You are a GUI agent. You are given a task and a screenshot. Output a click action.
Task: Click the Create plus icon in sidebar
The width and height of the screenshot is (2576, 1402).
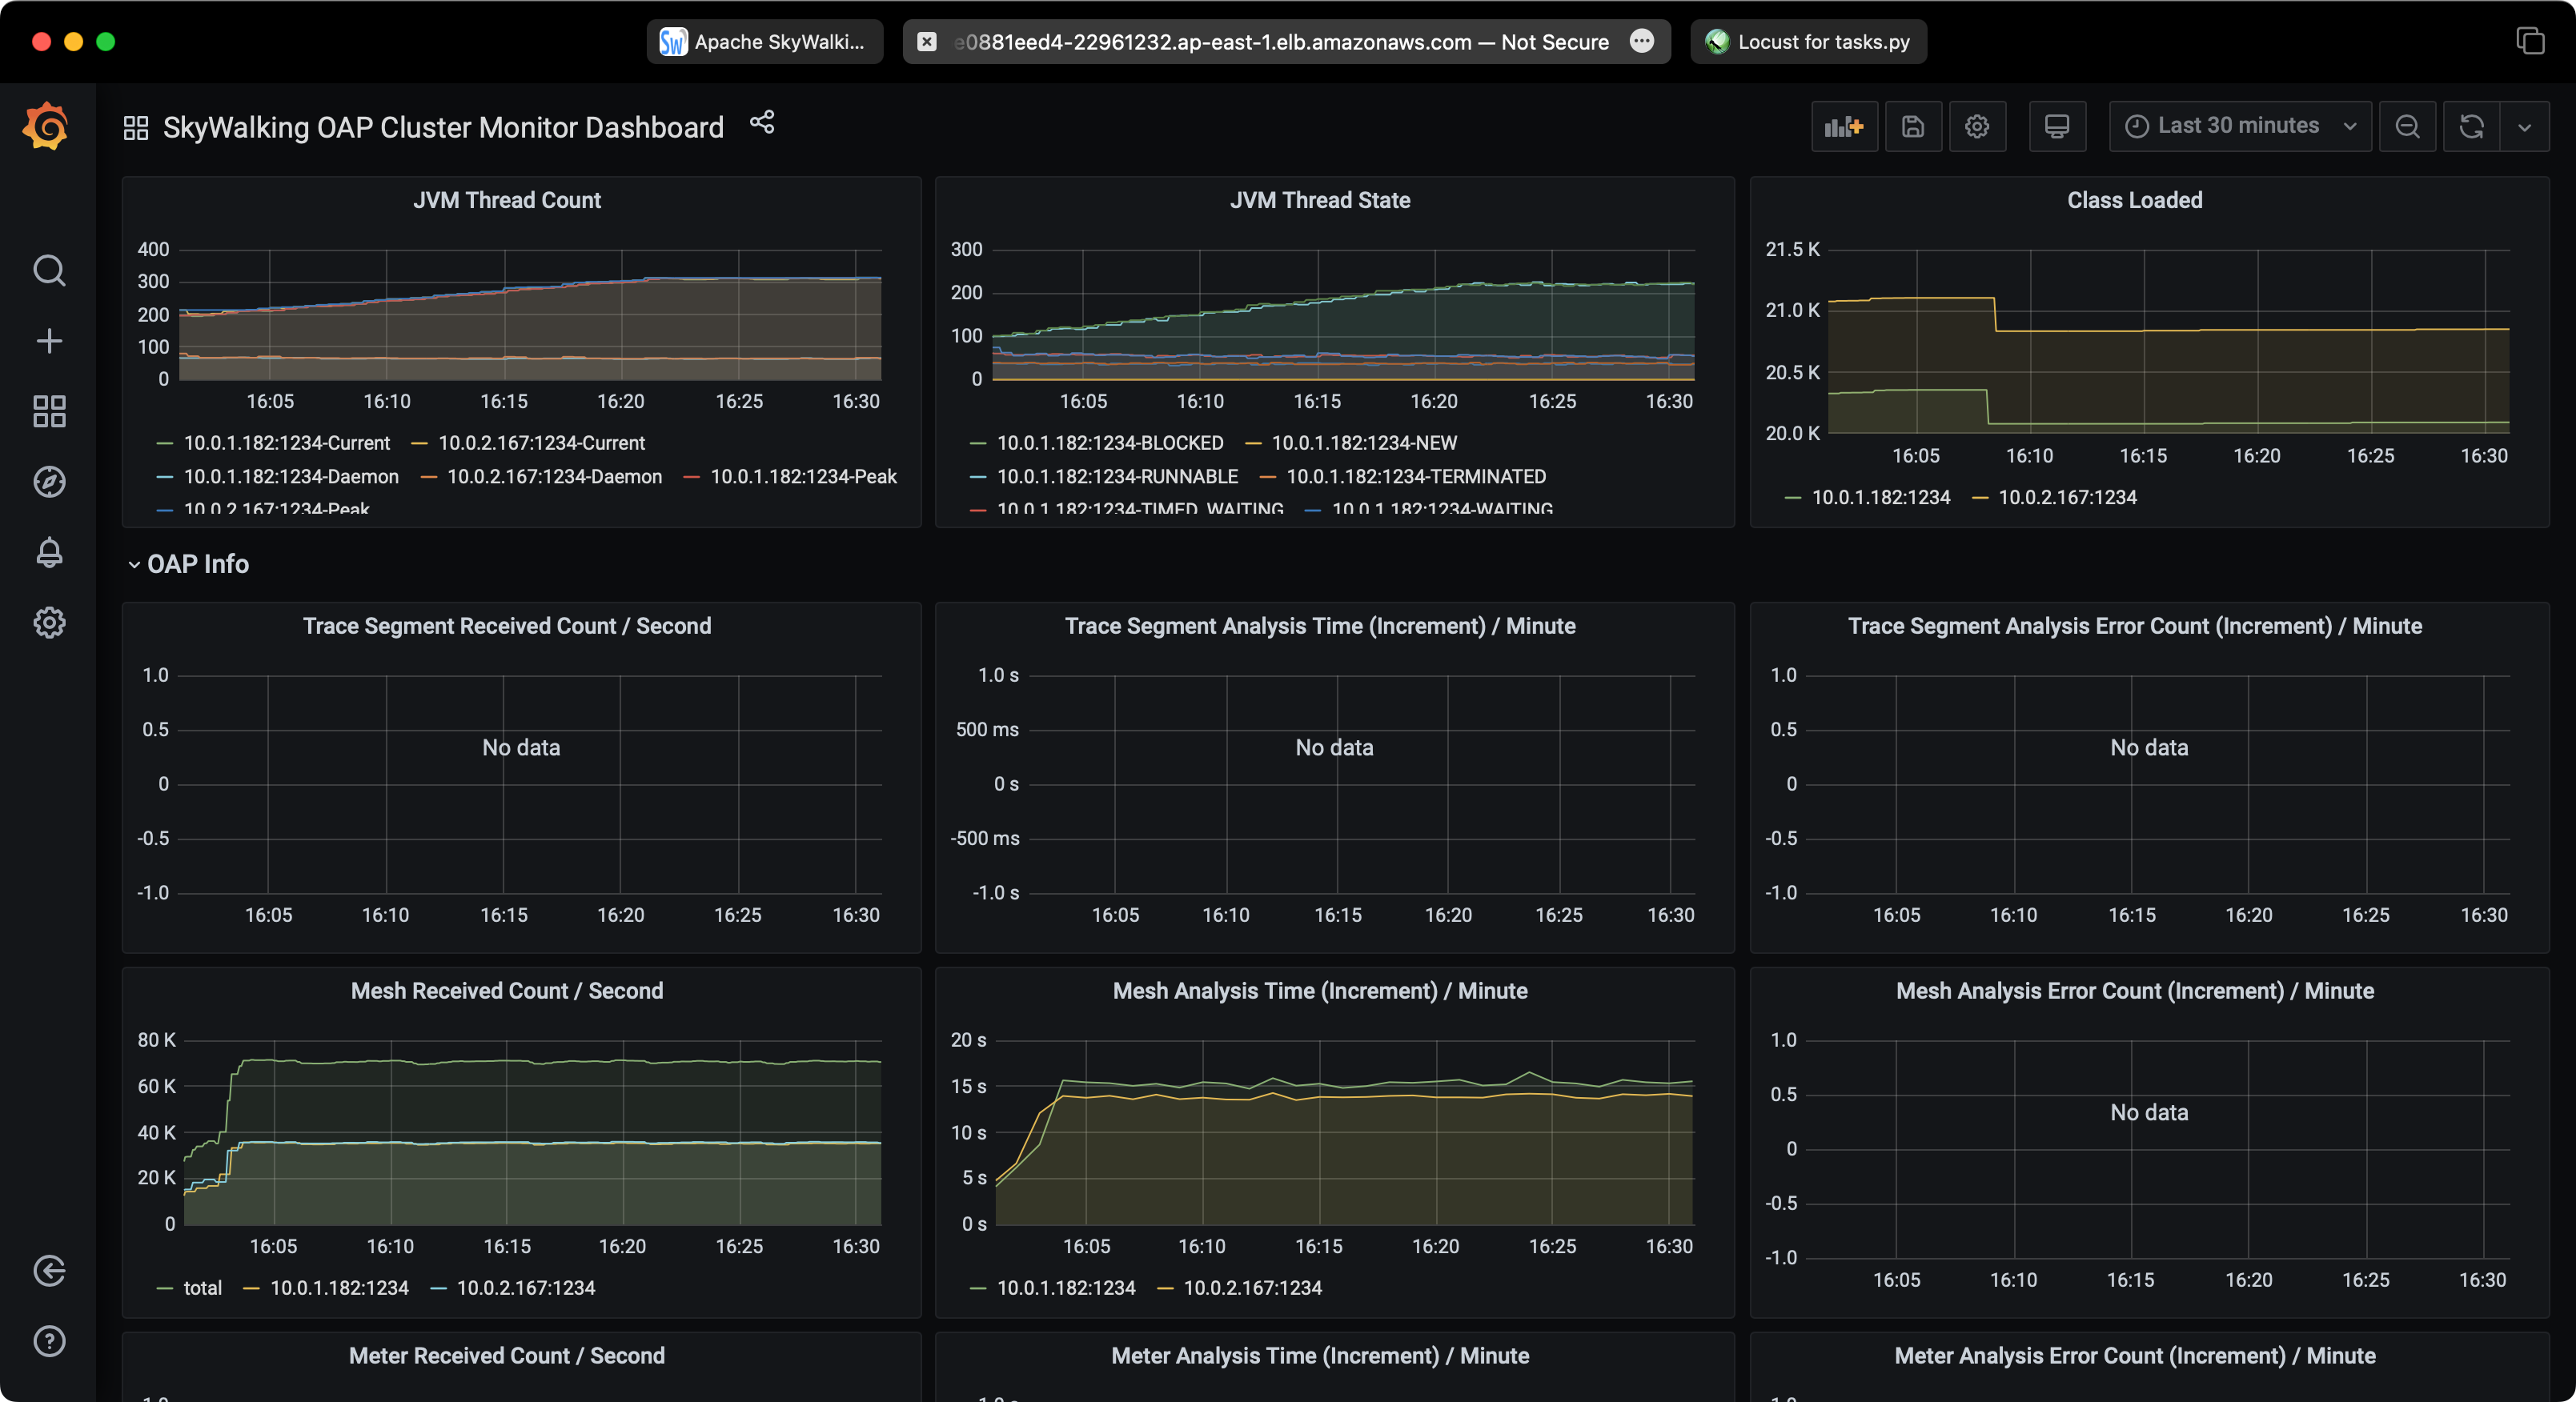49,341
